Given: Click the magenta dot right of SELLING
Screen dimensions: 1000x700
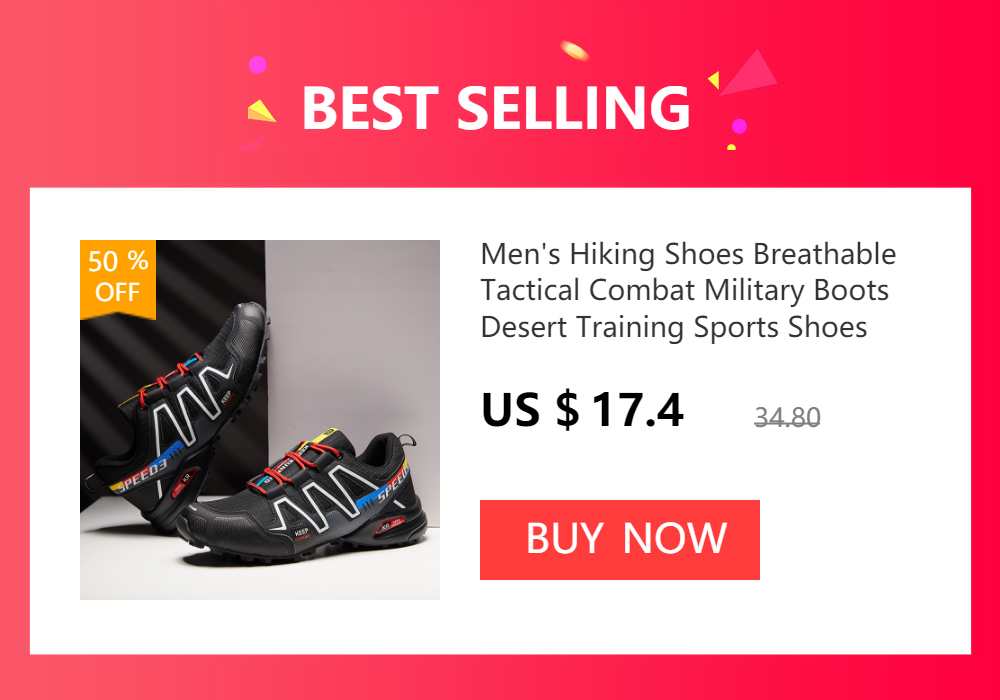Looking at the screenshot, I should tap(739, 126).
